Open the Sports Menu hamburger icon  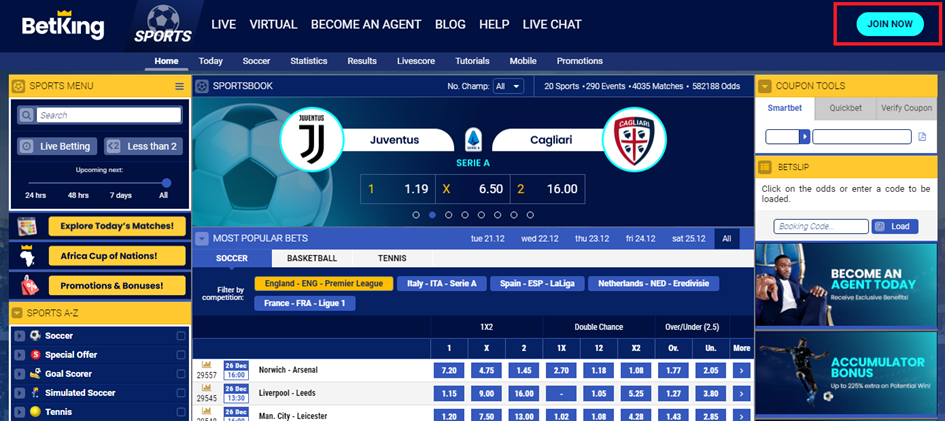[x=180, y=87]
